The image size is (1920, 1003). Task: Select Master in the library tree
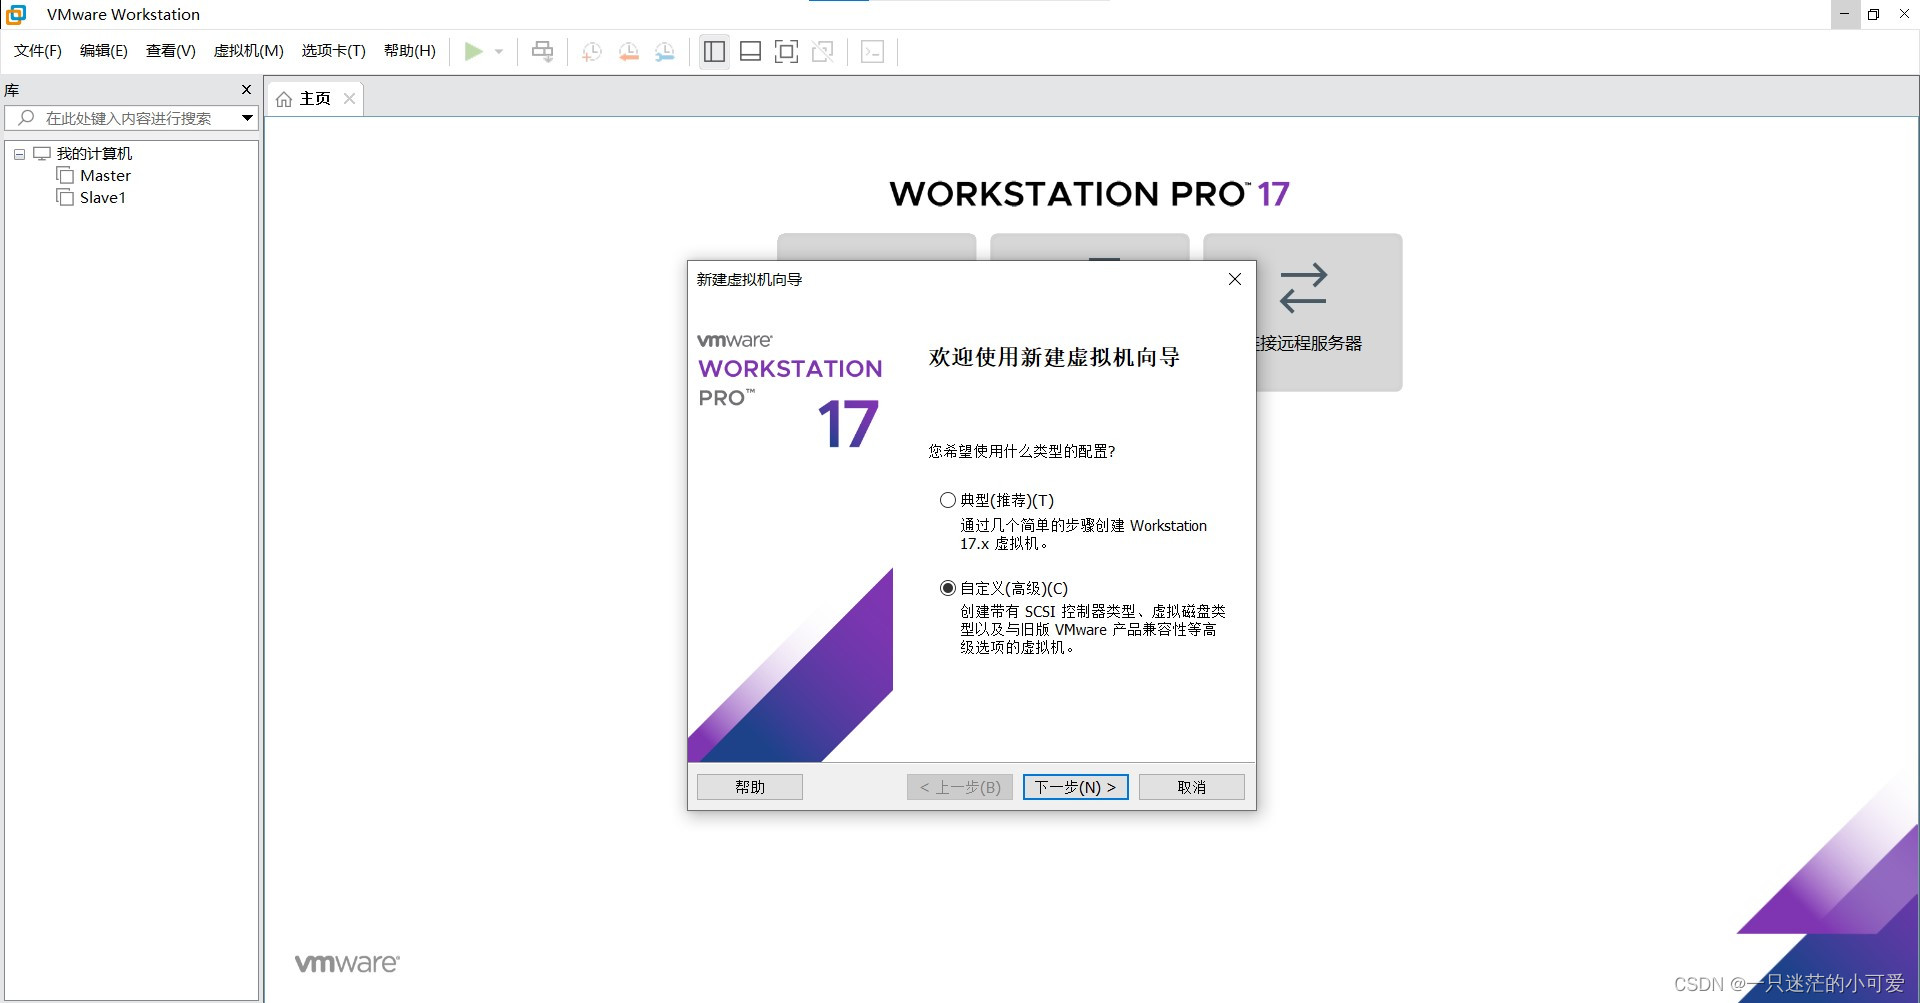point(105,175)
